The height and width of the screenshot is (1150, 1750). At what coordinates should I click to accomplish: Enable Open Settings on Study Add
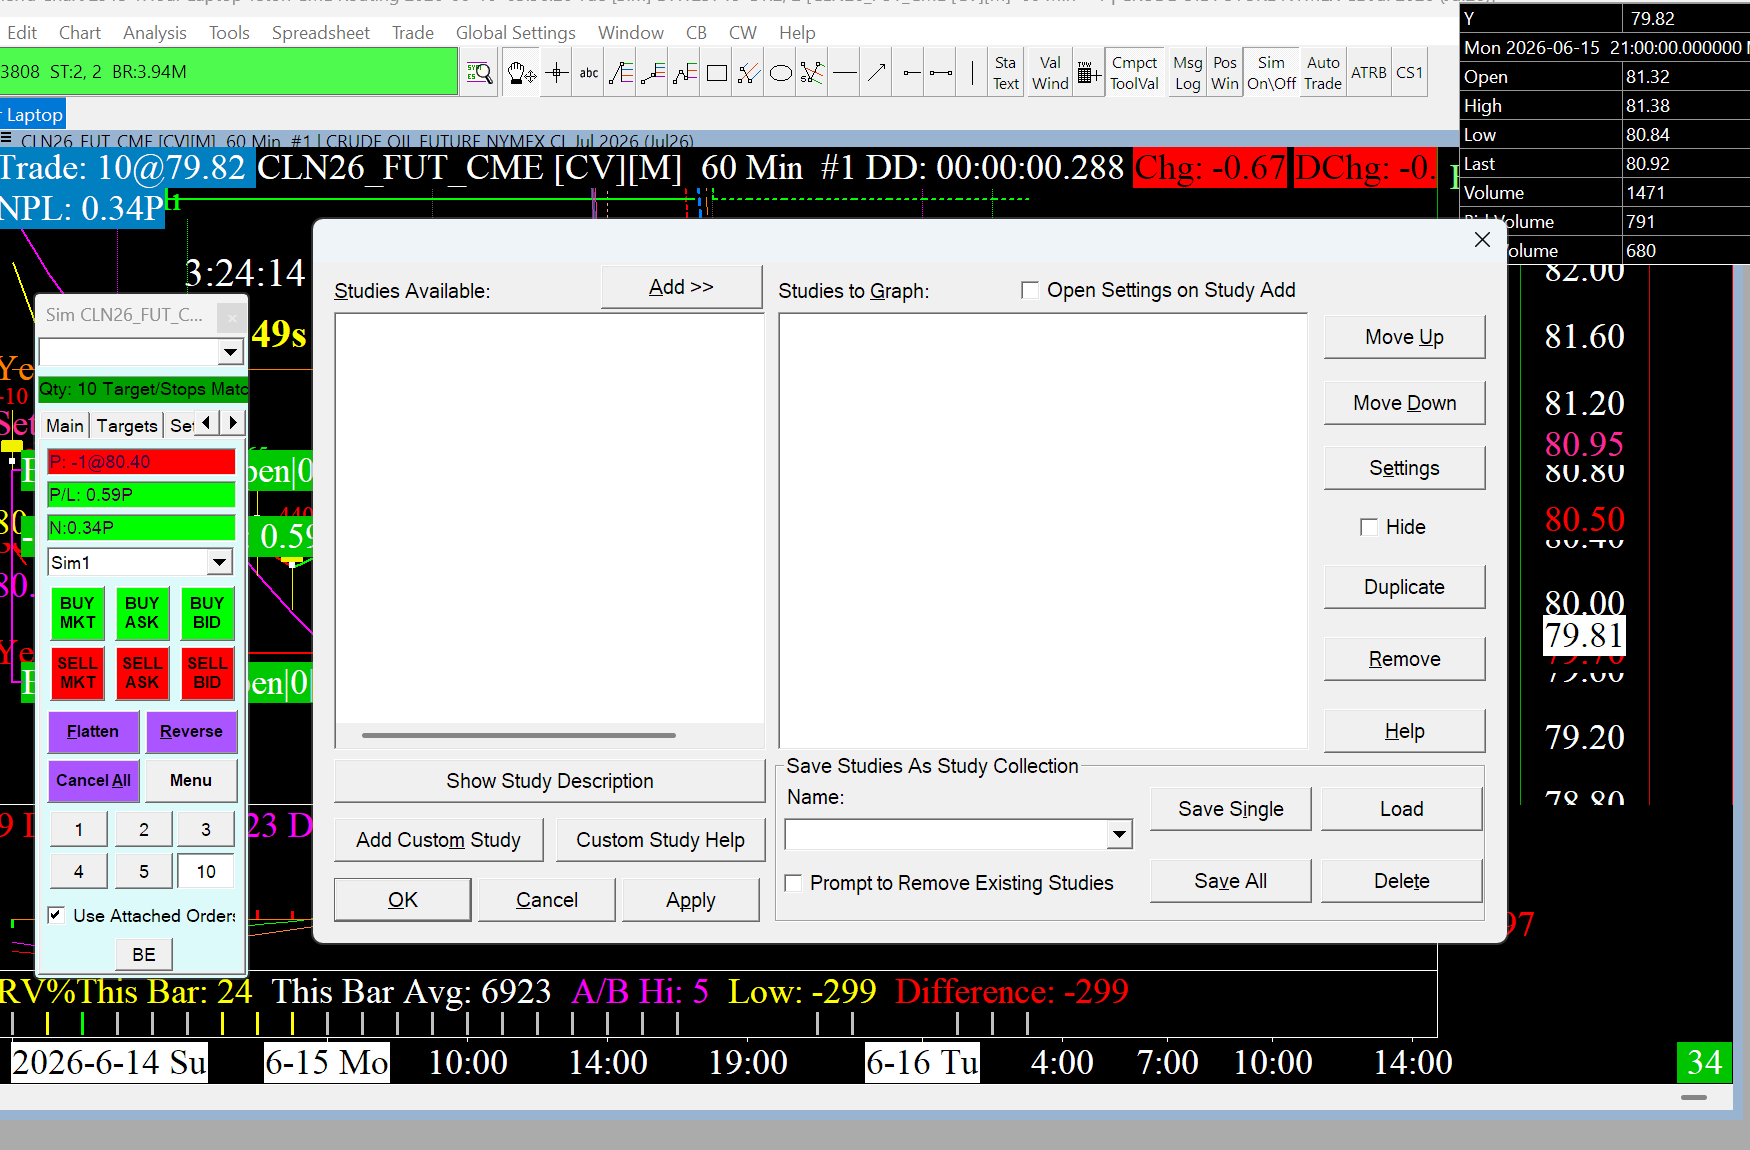tap(1029, 290)
